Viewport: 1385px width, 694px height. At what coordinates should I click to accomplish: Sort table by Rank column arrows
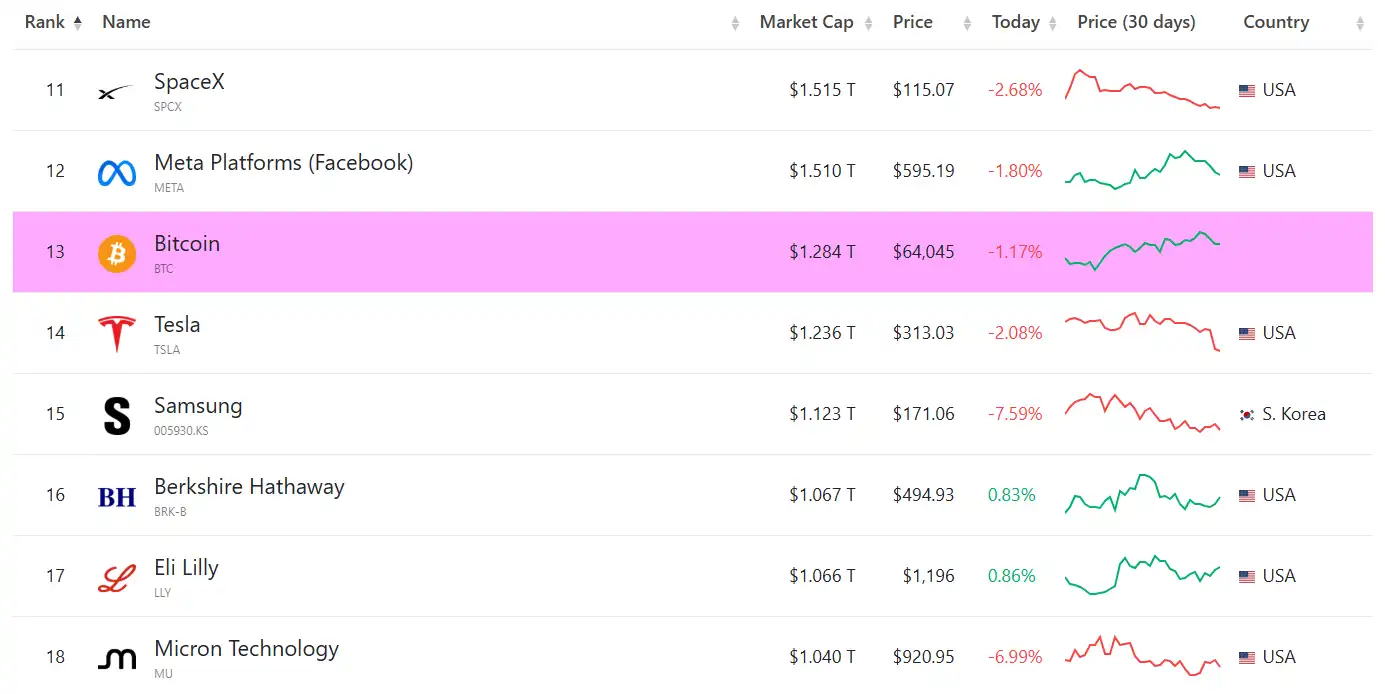tap(78, 23)
